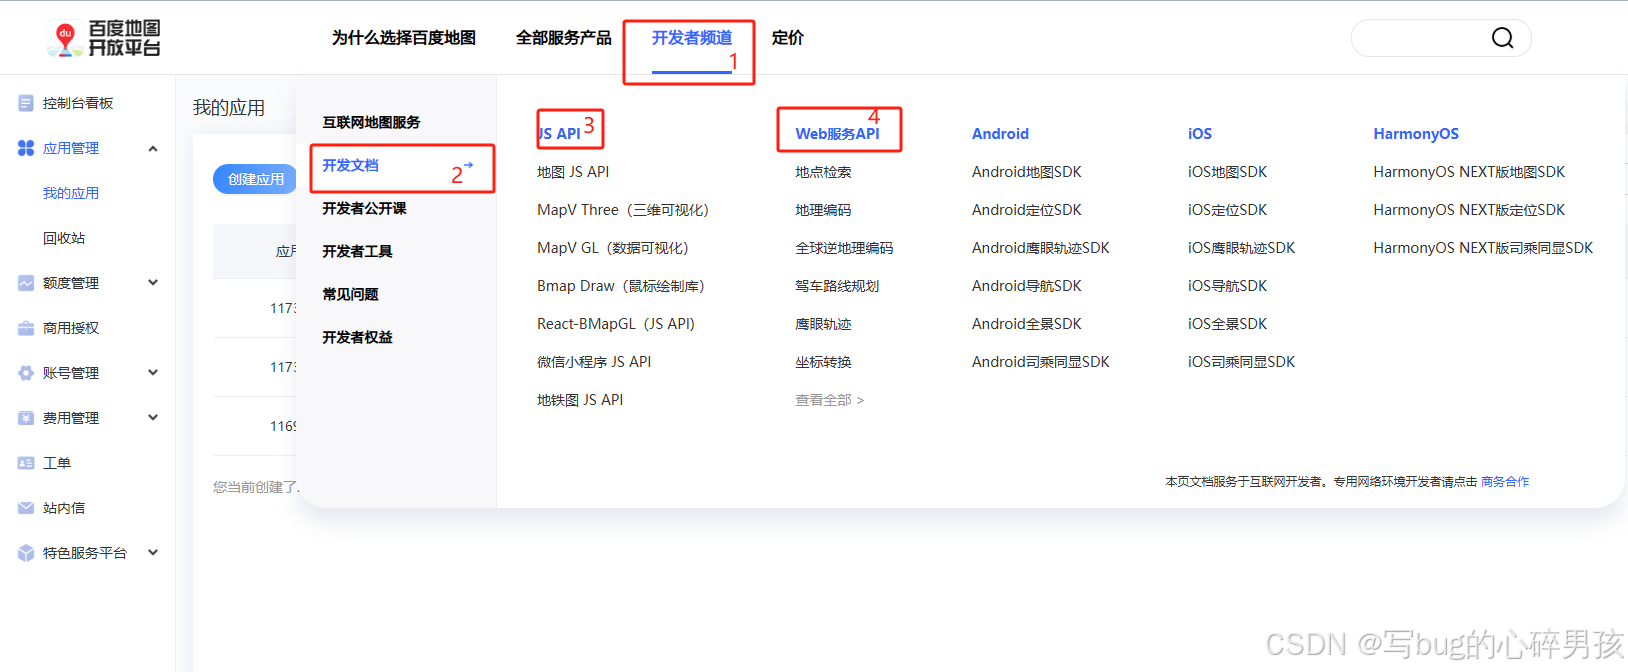Open Android地图SDK link
1628x672 pixels.
(x=1027, y=172)
